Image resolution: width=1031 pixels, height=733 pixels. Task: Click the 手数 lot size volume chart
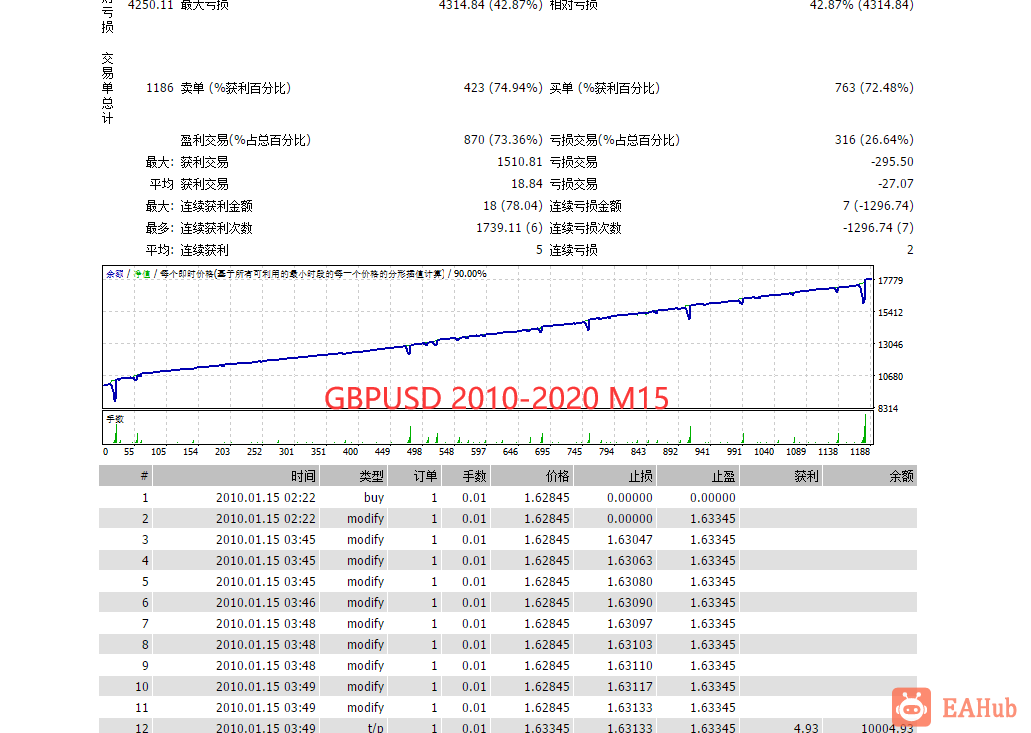pos(488,428)
